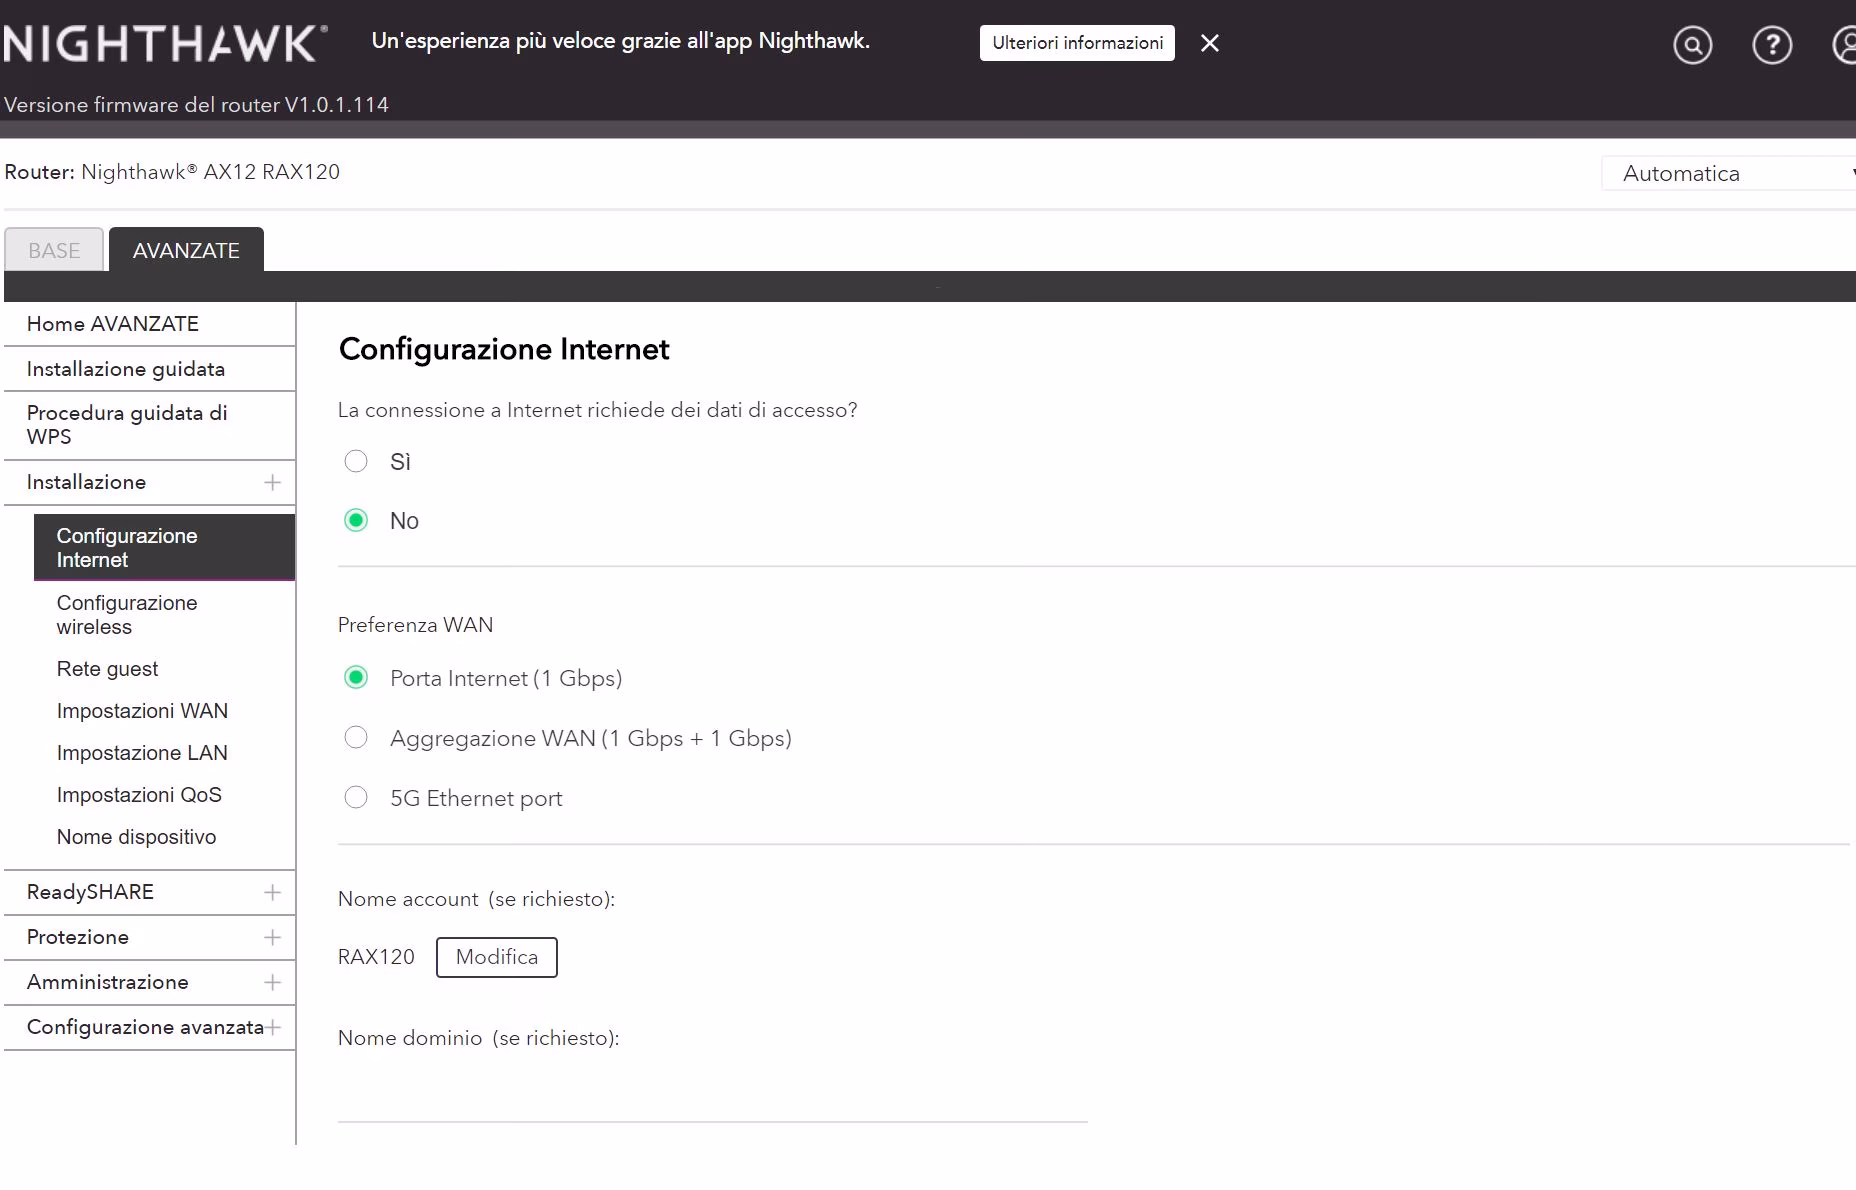Click the firmware version text V1.0.1.114
The height and width of the screenshot is (1190, 1856).
pos(337,105)
